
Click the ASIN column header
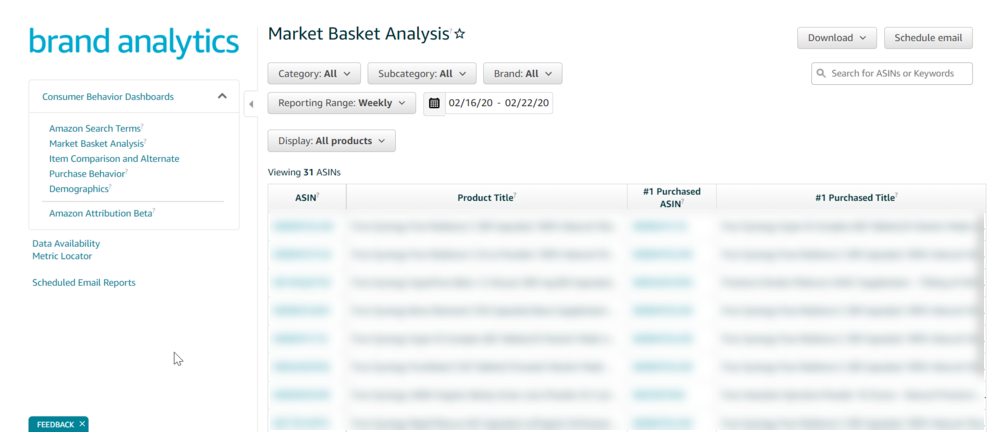307,198
